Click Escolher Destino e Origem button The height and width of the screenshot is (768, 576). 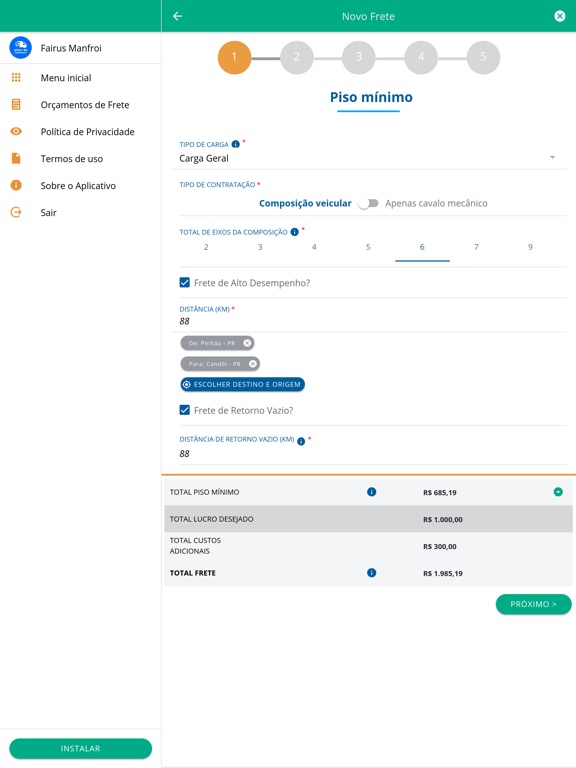(242, 384)
